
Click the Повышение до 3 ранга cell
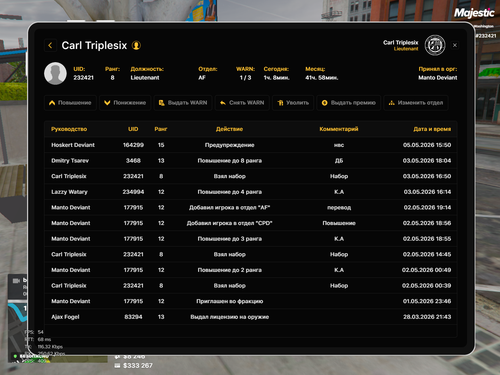coord(229,239)
